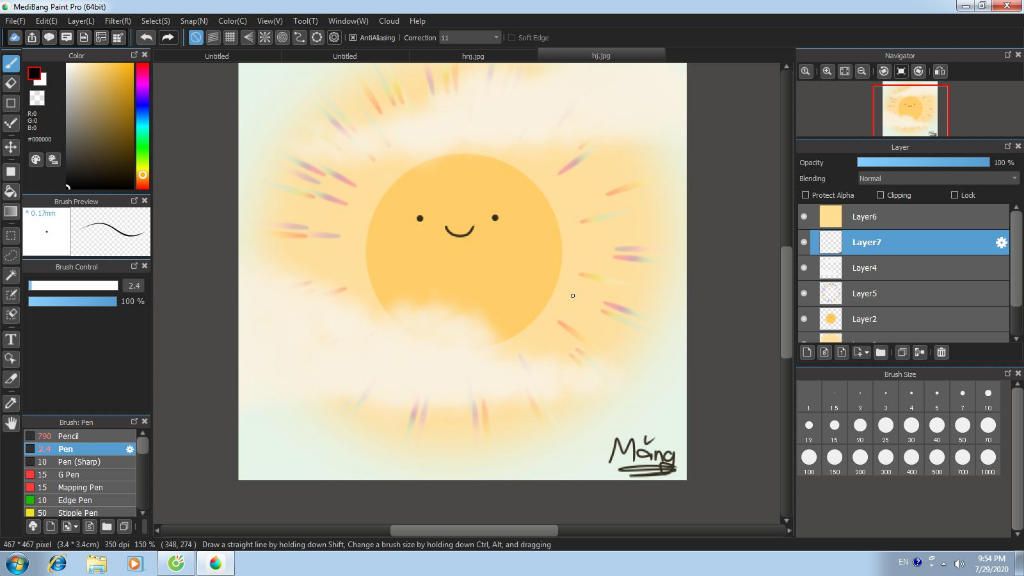This screenshot has width=1024, height=576.
Task: Click the horizontal canvas scrollbar
Action: point(473,530)
